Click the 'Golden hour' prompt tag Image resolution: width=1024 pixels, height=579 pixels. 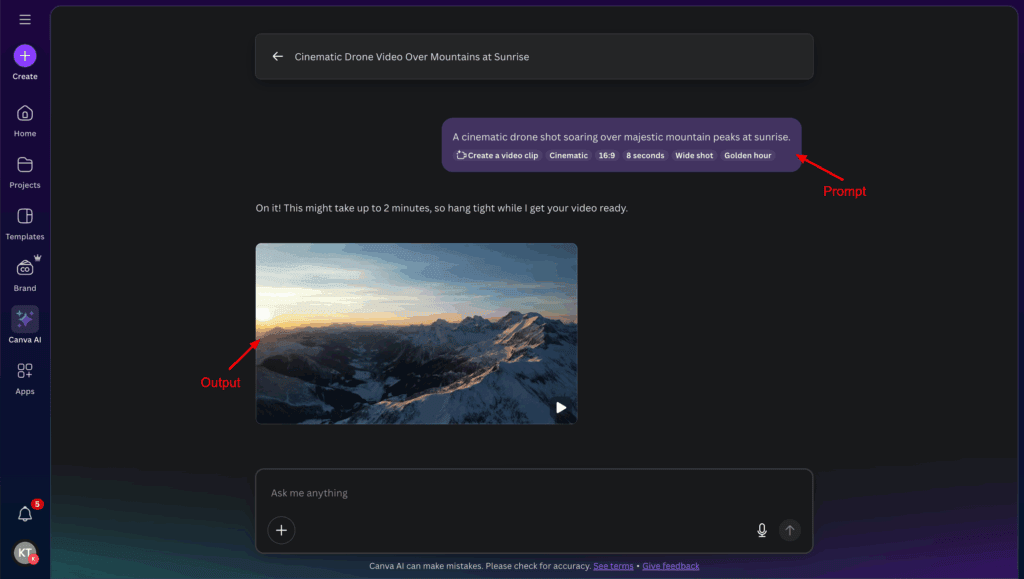click(747, 155)
